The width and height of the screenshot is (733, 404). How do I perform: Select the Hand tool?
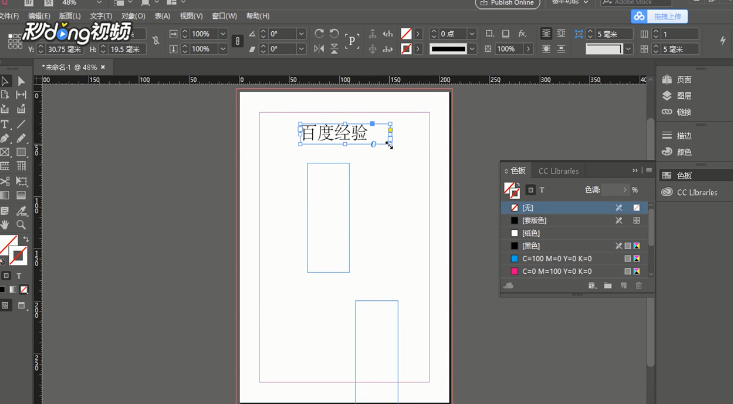tap(5, 225)
